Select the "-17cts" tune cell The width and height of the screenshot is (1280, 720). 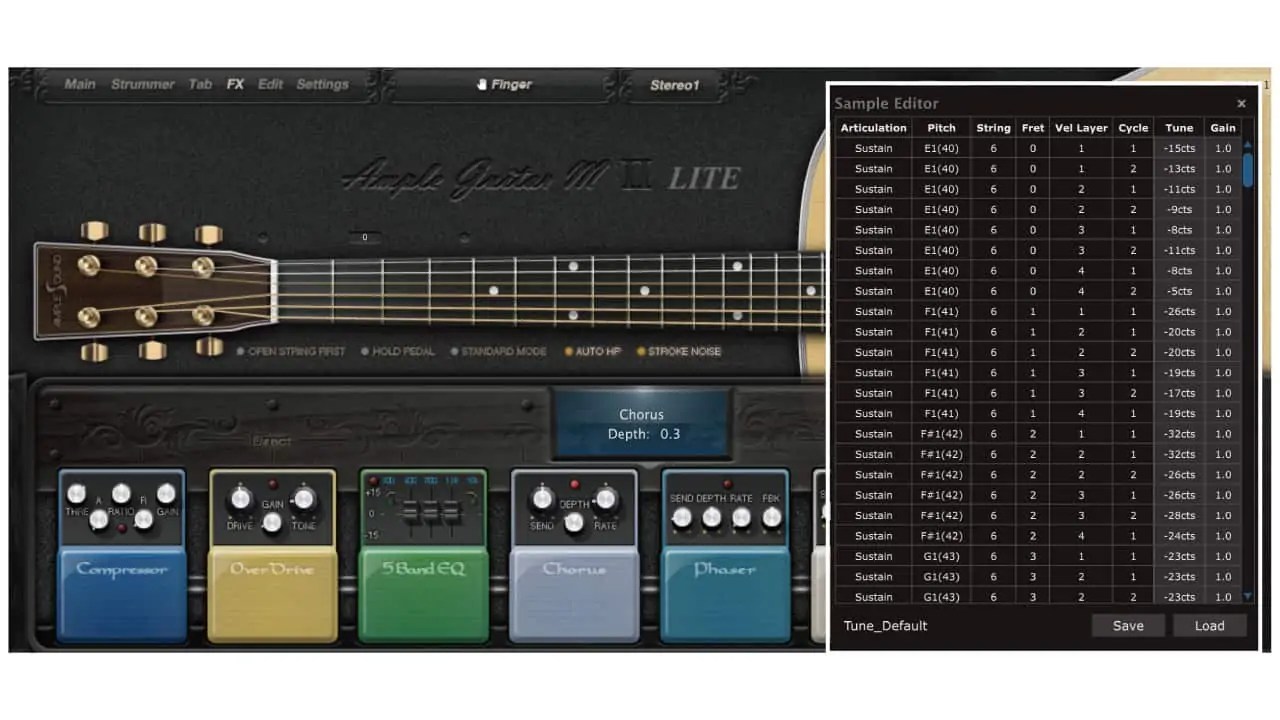pyautogui.click(x=1179, y=393)
